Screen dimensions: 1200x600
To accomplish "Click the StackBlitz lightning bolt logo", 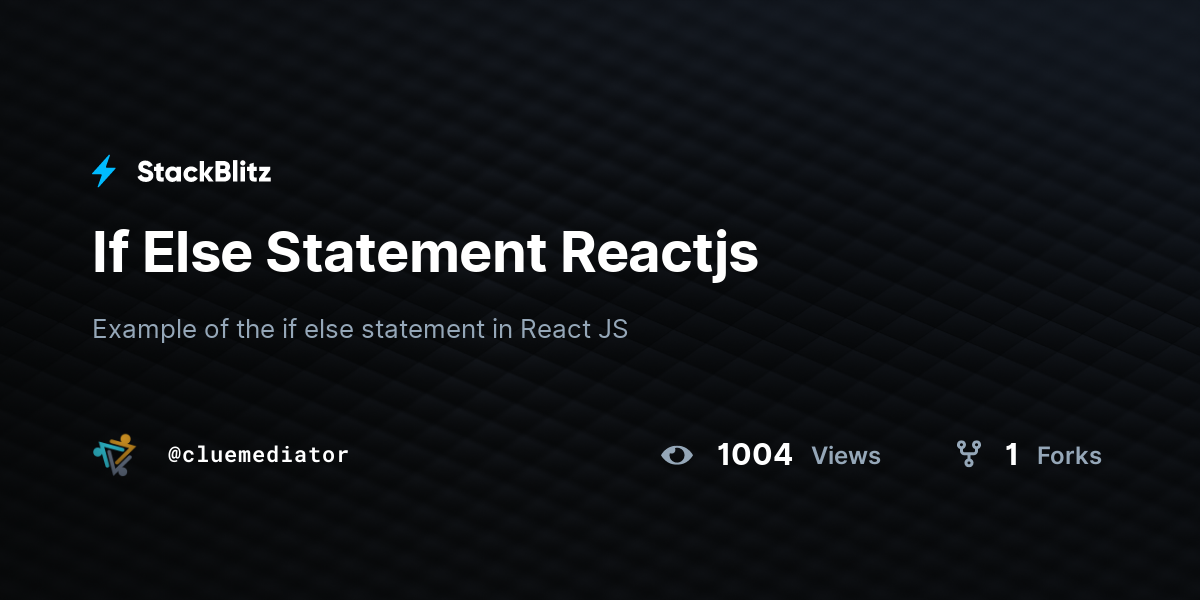I will (104, 172).
